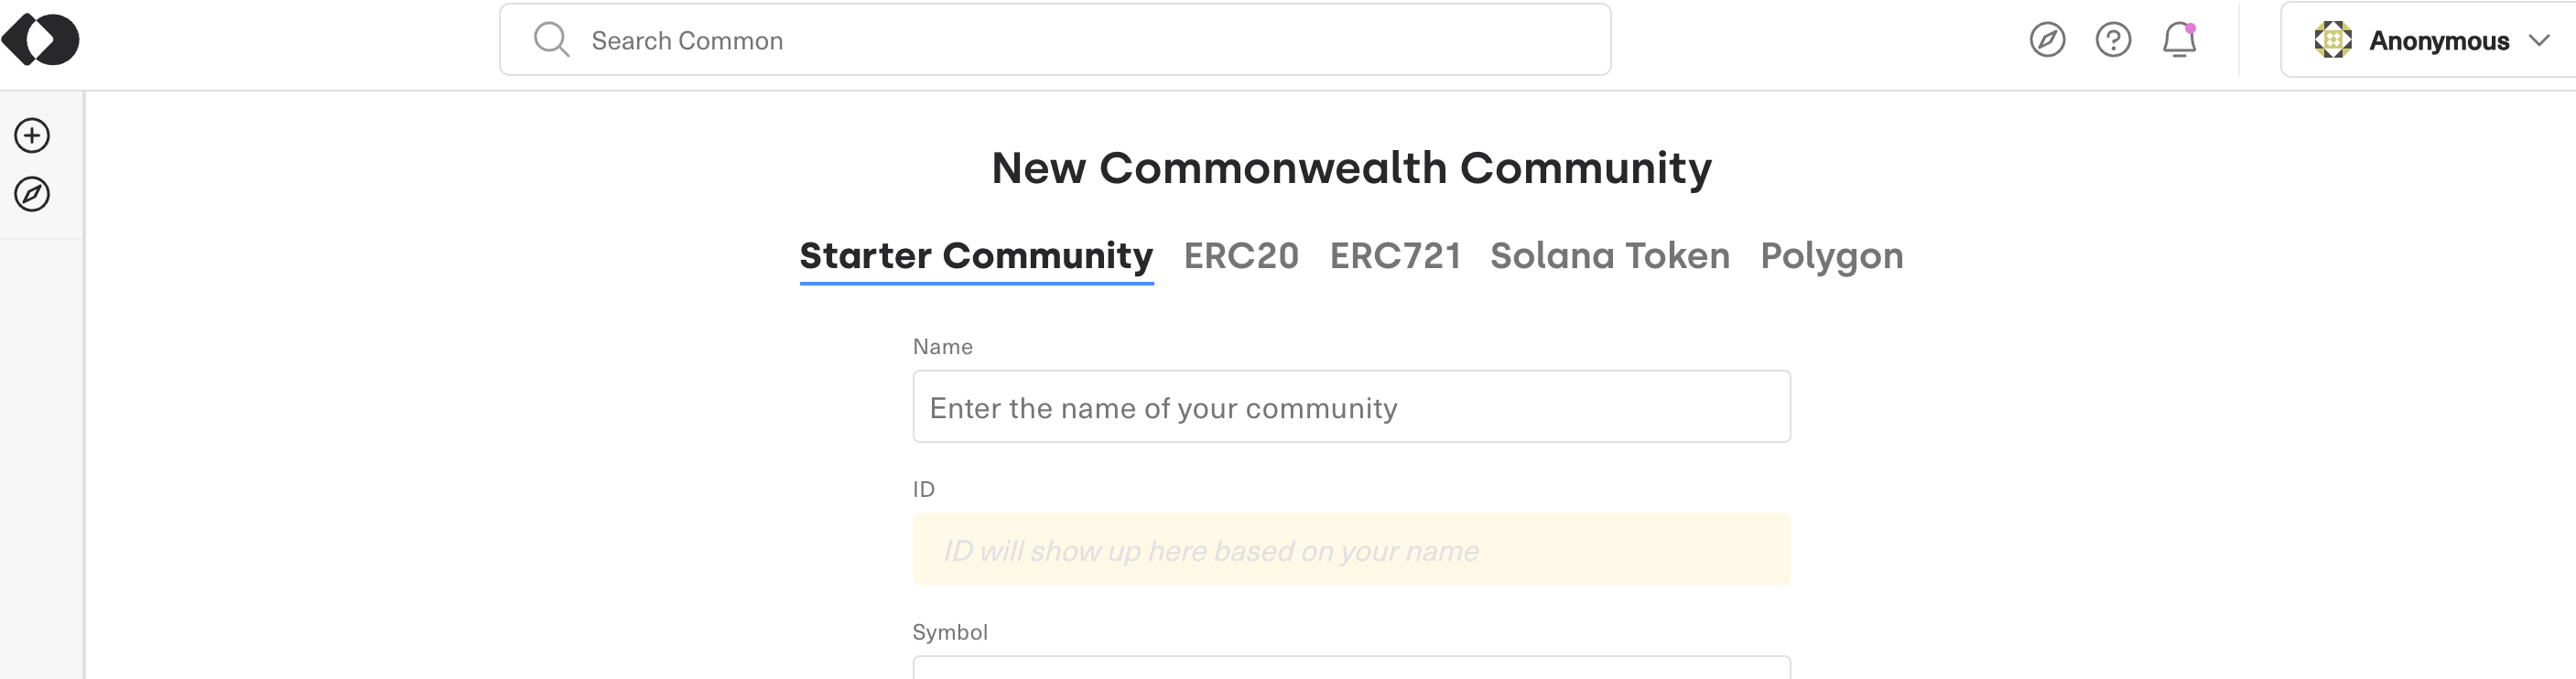Click the sidebar compass explore icon

[32, 194]
